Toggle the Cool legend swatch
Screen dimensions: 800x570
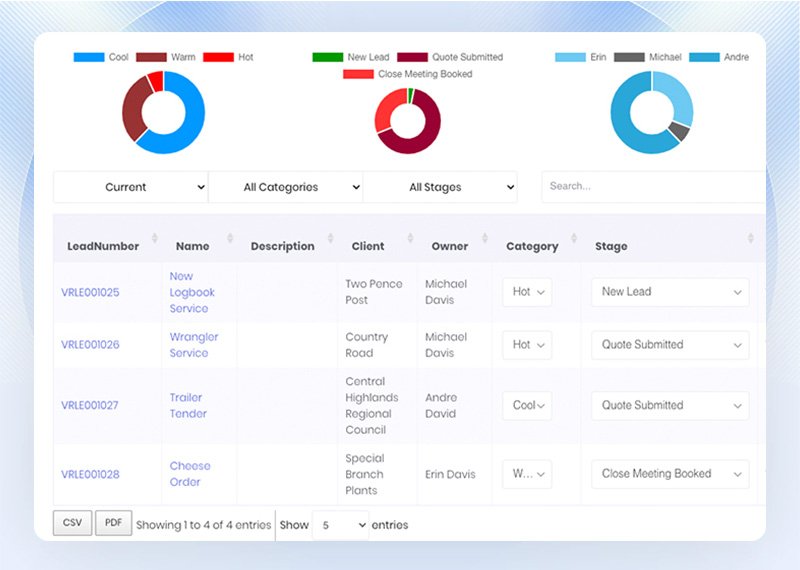click(89, 57)
